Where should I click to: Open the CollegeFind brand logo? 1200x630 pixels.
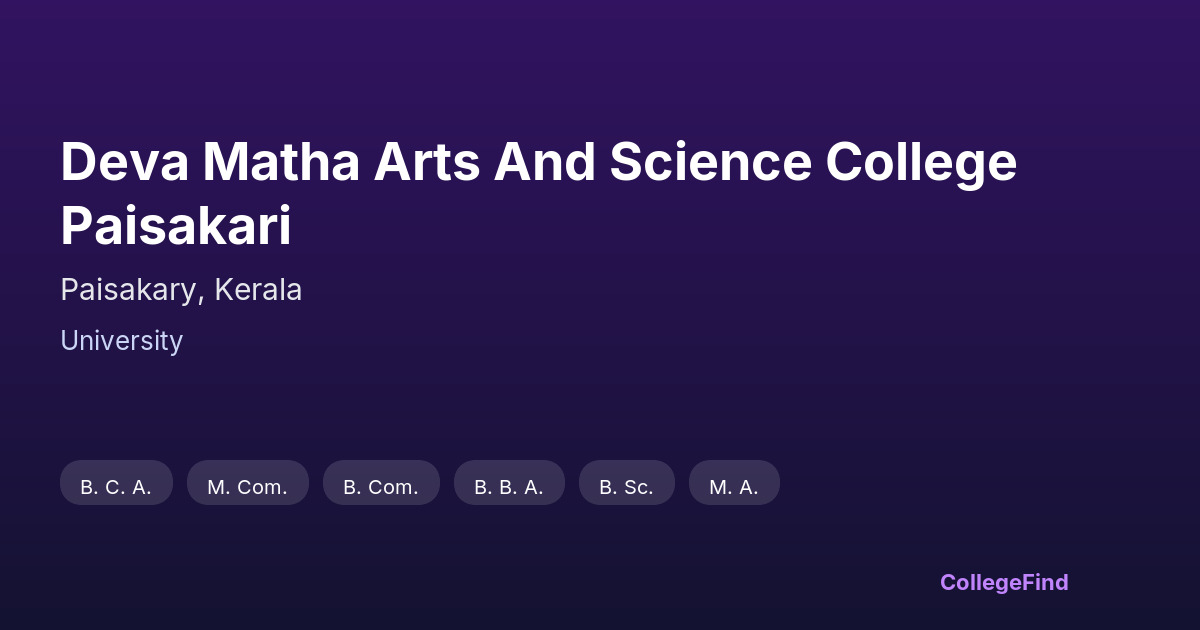[1004, 582]
